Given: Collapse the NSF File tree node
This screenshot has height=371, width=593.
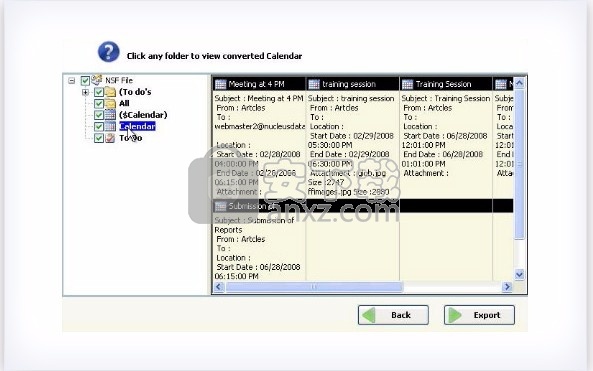Looking at the screenshot, I should 71,81.
